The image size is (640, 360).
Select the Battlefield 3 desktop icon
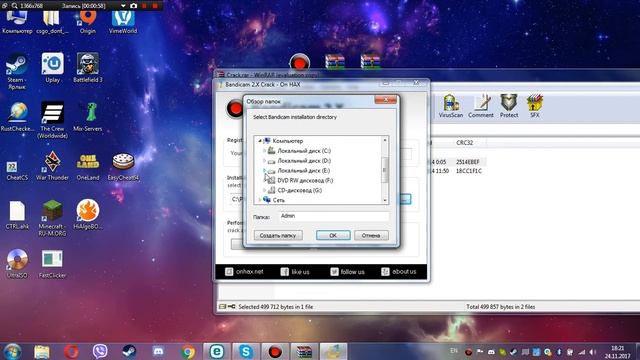click(x=88, y=68)
